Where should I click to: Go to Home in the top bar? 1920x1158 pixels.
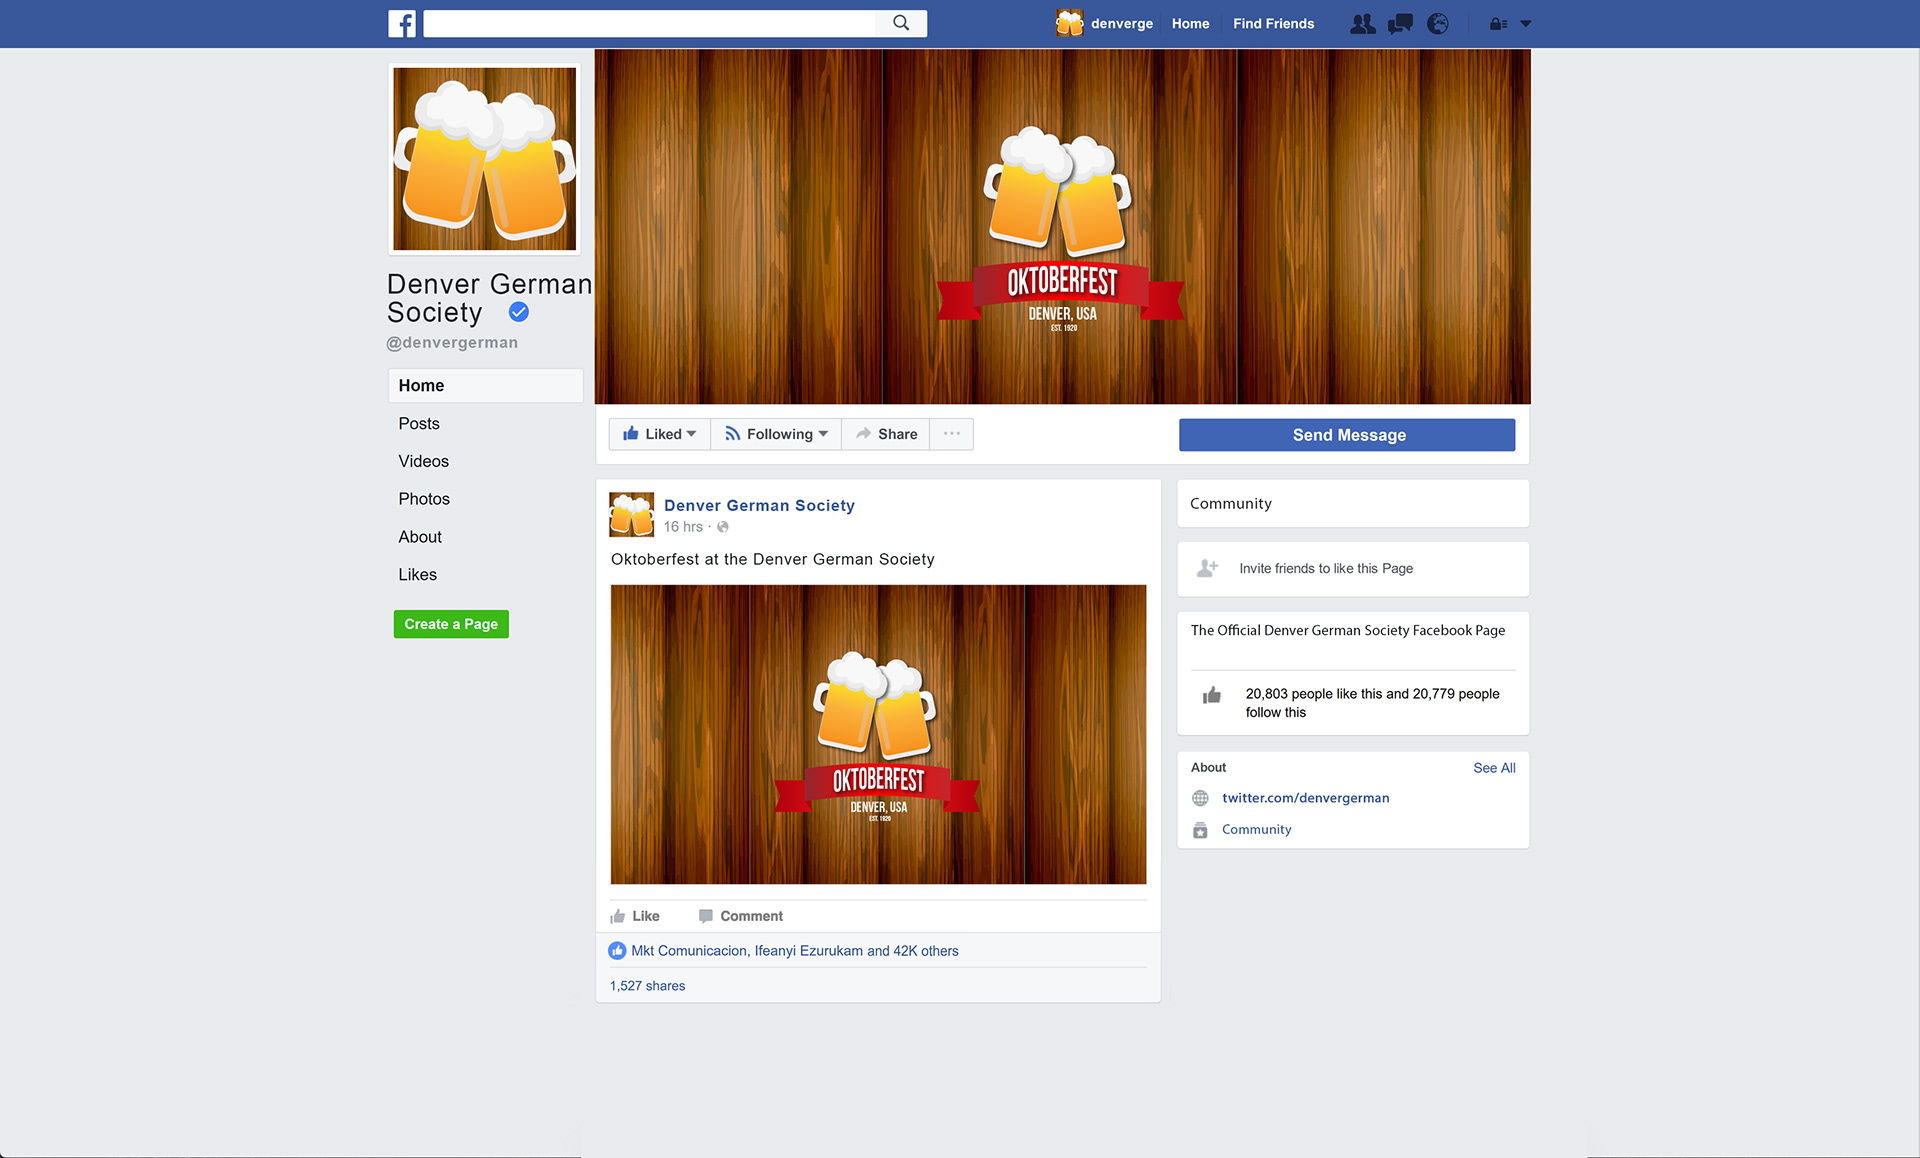[1190, 24]
